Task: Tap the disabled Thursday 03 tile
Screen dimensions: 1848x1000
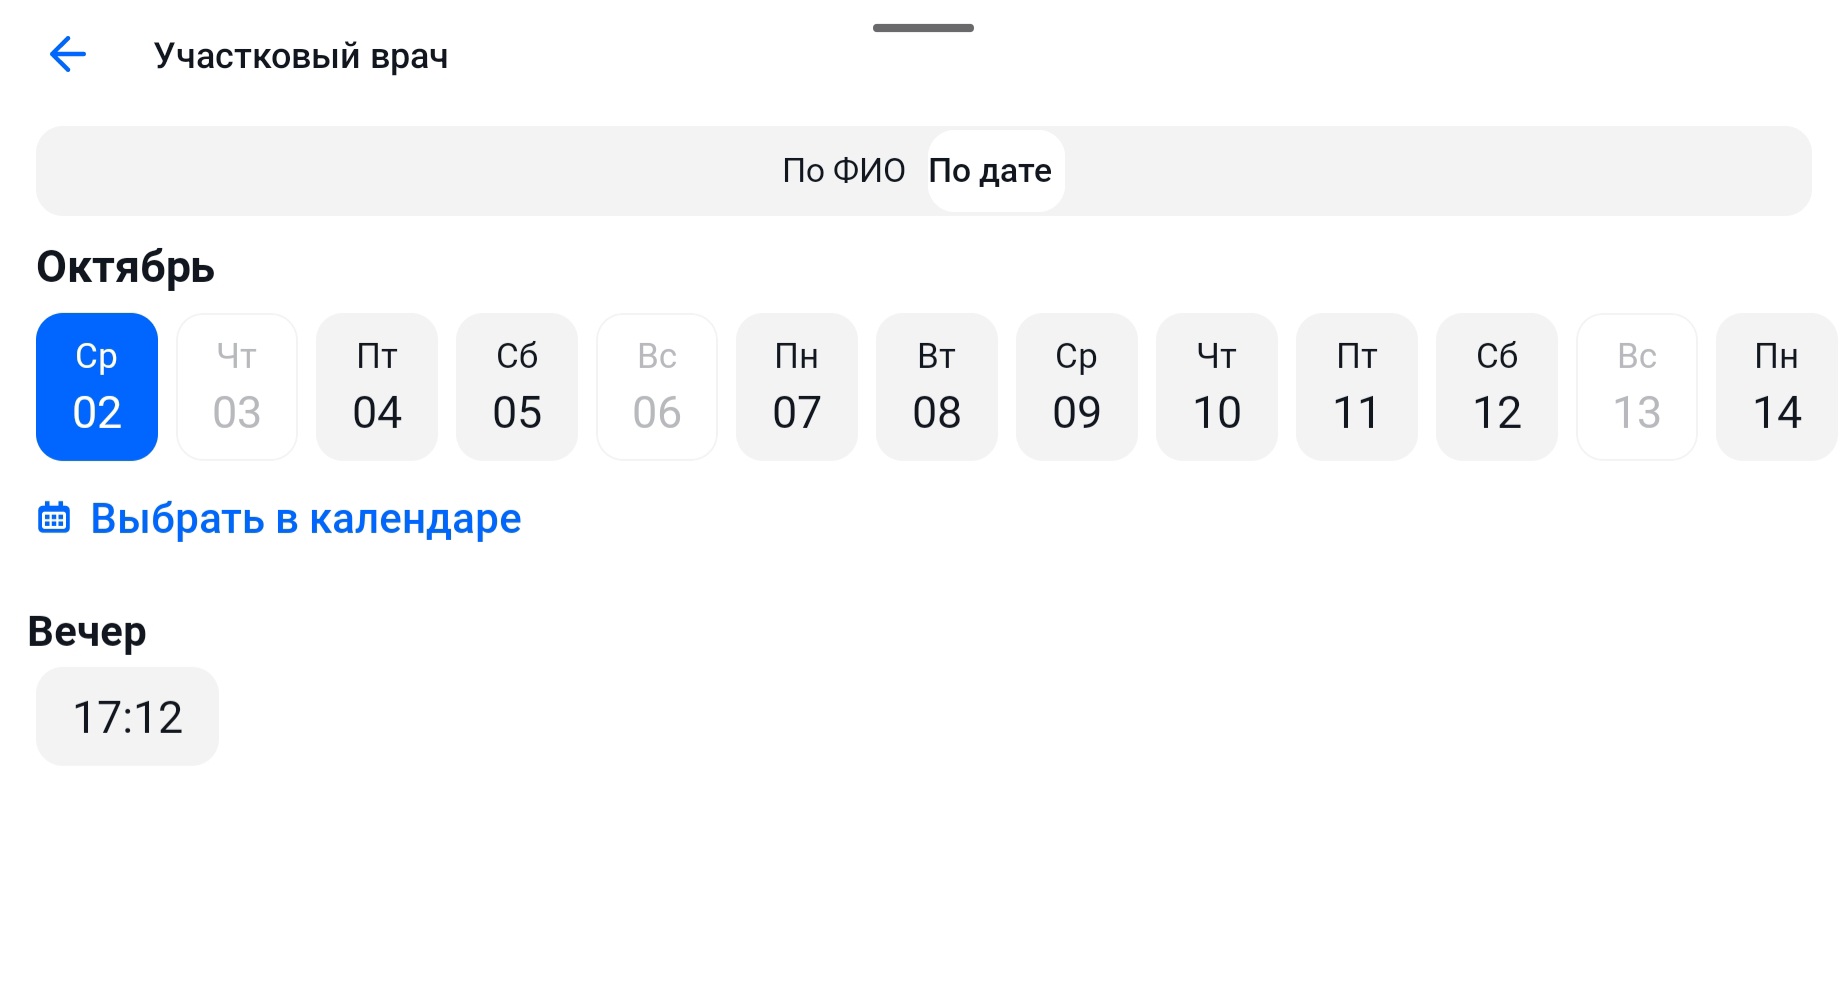Action: (237, 387)
